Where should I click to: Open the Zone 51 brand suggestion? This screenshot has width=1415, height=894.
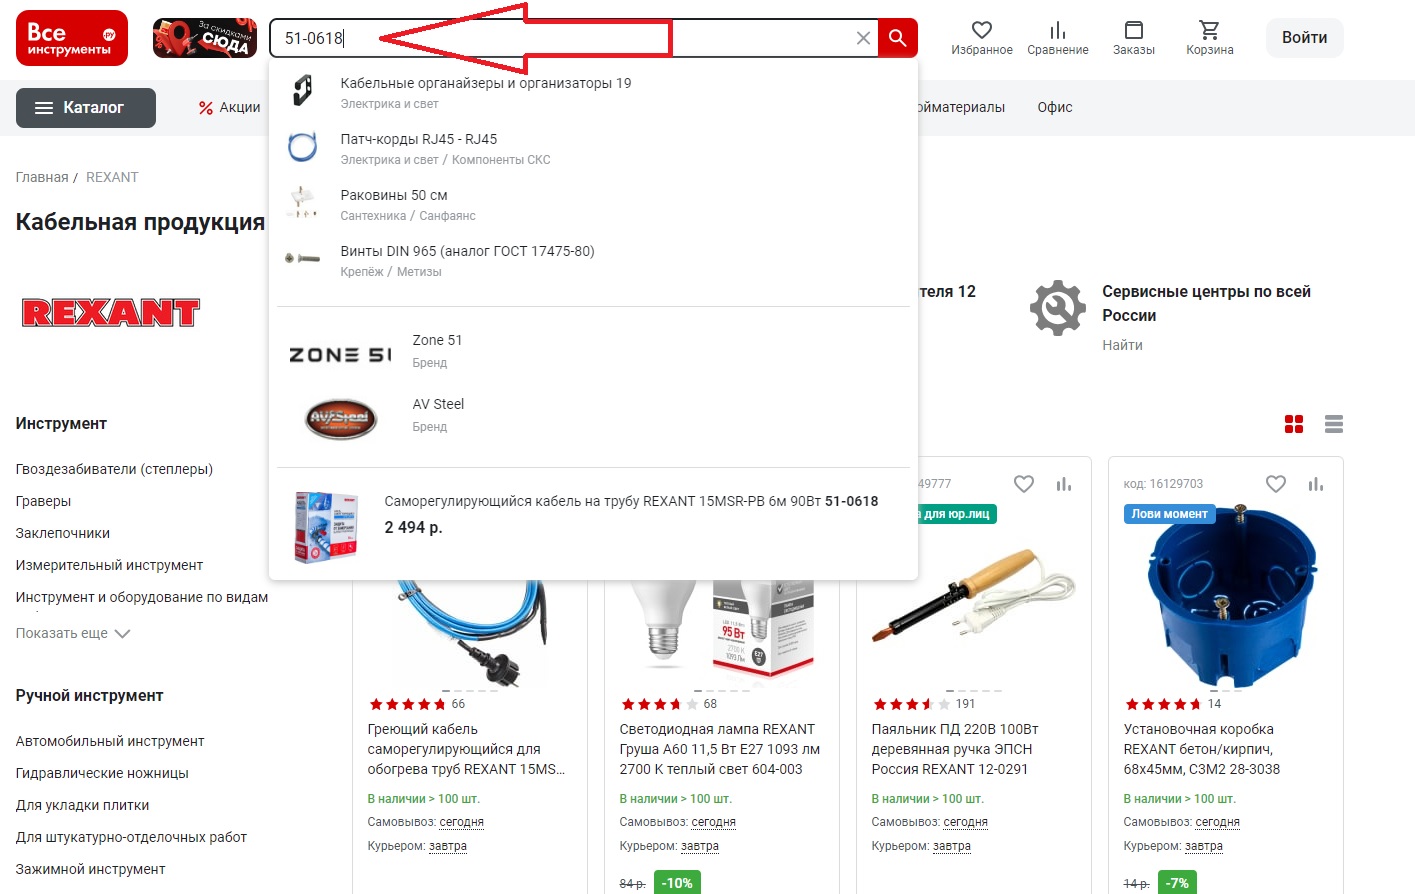point(594,350)
